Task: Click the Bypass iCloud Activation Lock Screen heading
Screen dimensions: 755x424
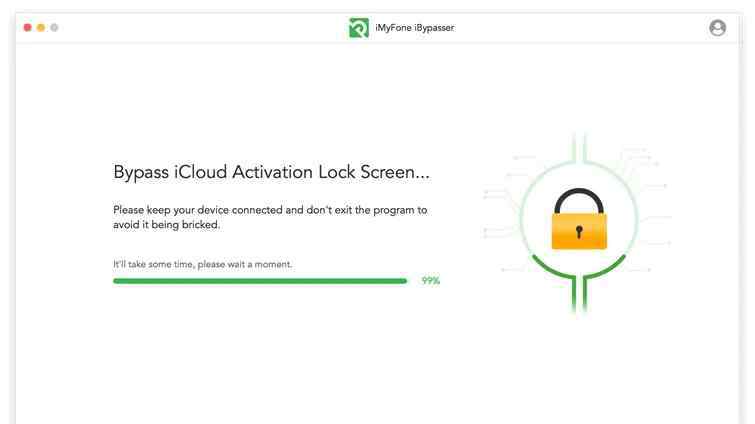Action: click(271, 172)
